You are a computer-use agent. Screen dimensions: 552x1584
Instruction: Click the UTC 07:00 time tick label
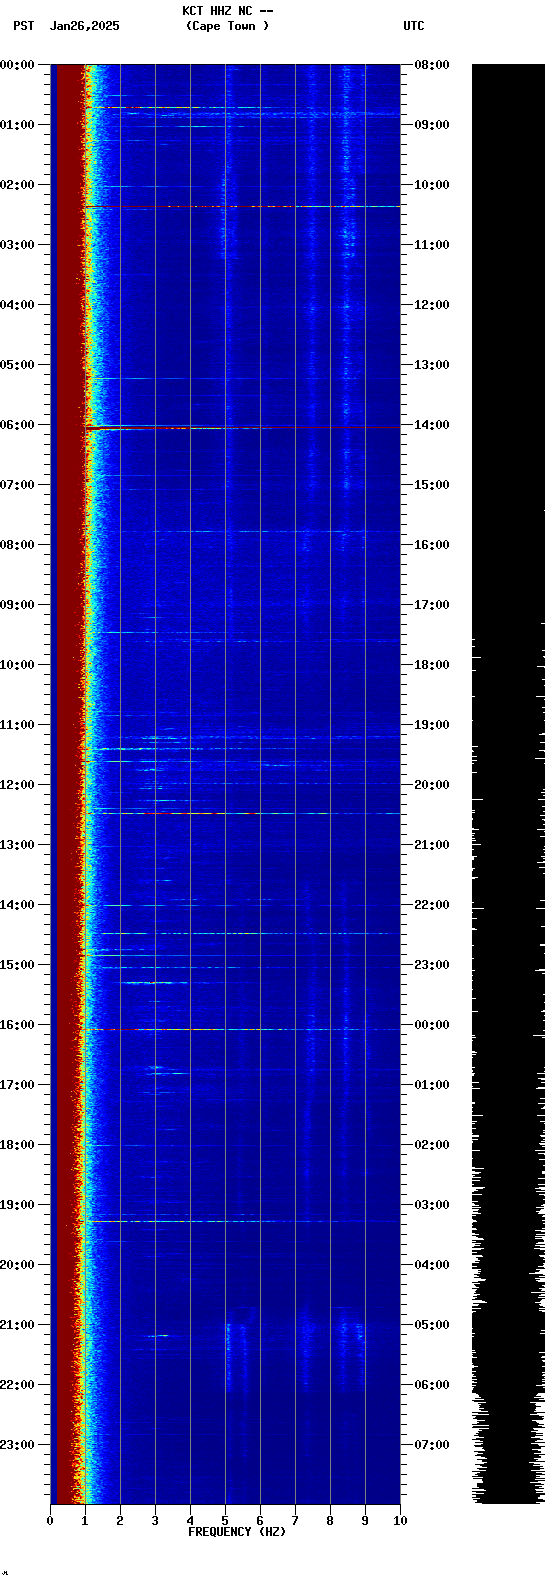coord(431,1445)
